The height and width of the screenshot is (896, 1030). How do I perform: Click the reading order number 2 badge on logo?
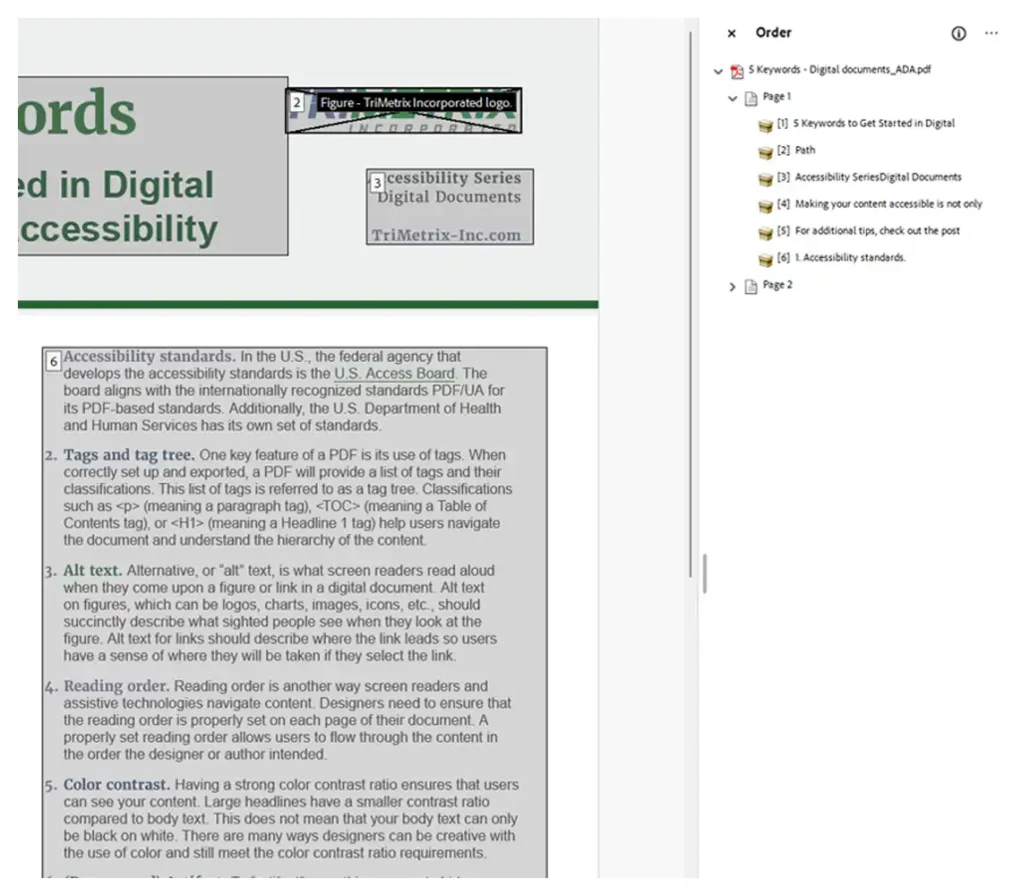pyautogui.click(x=297, y=102)
